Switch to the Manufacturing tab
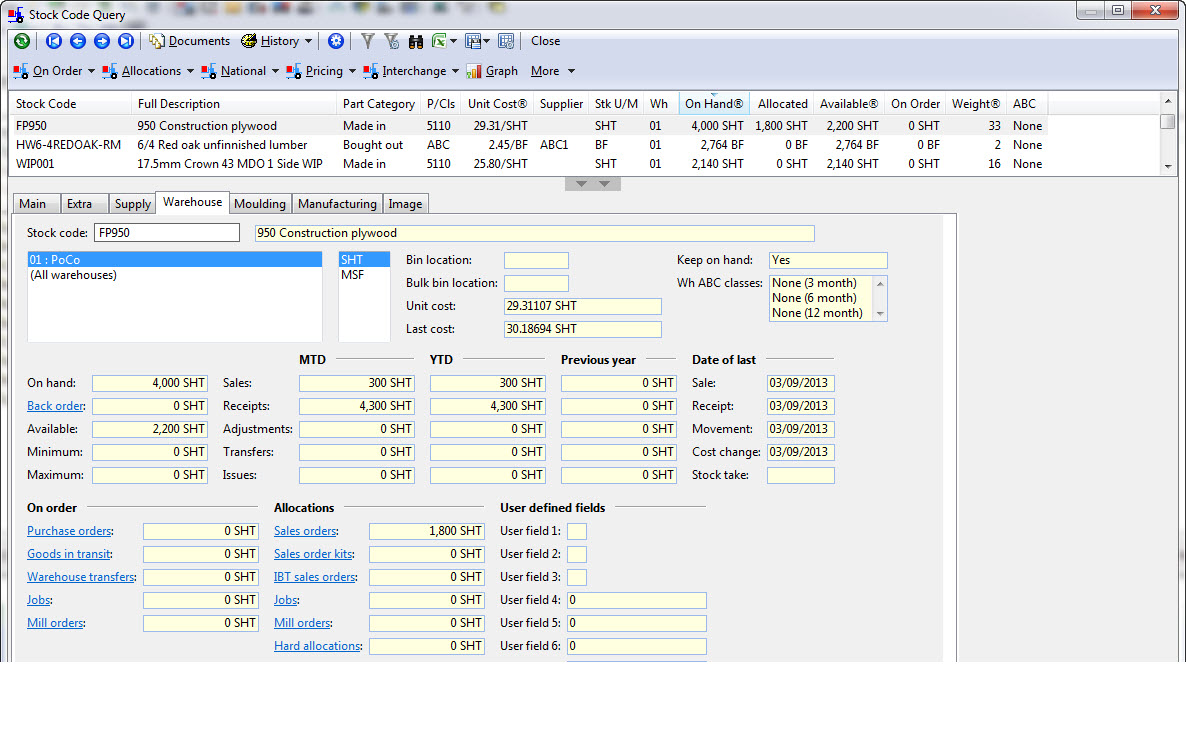 tap(337, 202)
